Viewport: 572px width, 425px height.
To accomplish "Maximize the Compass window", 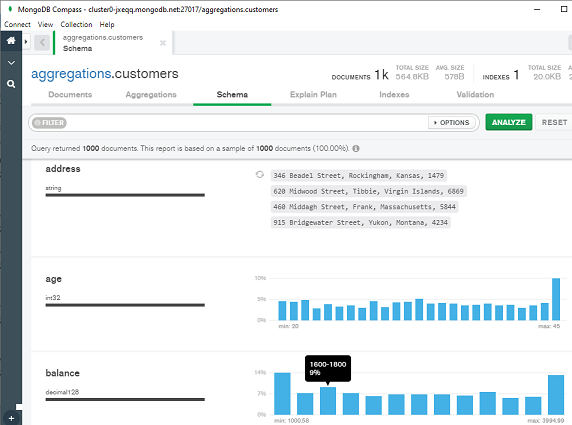I will pos(564,9).
